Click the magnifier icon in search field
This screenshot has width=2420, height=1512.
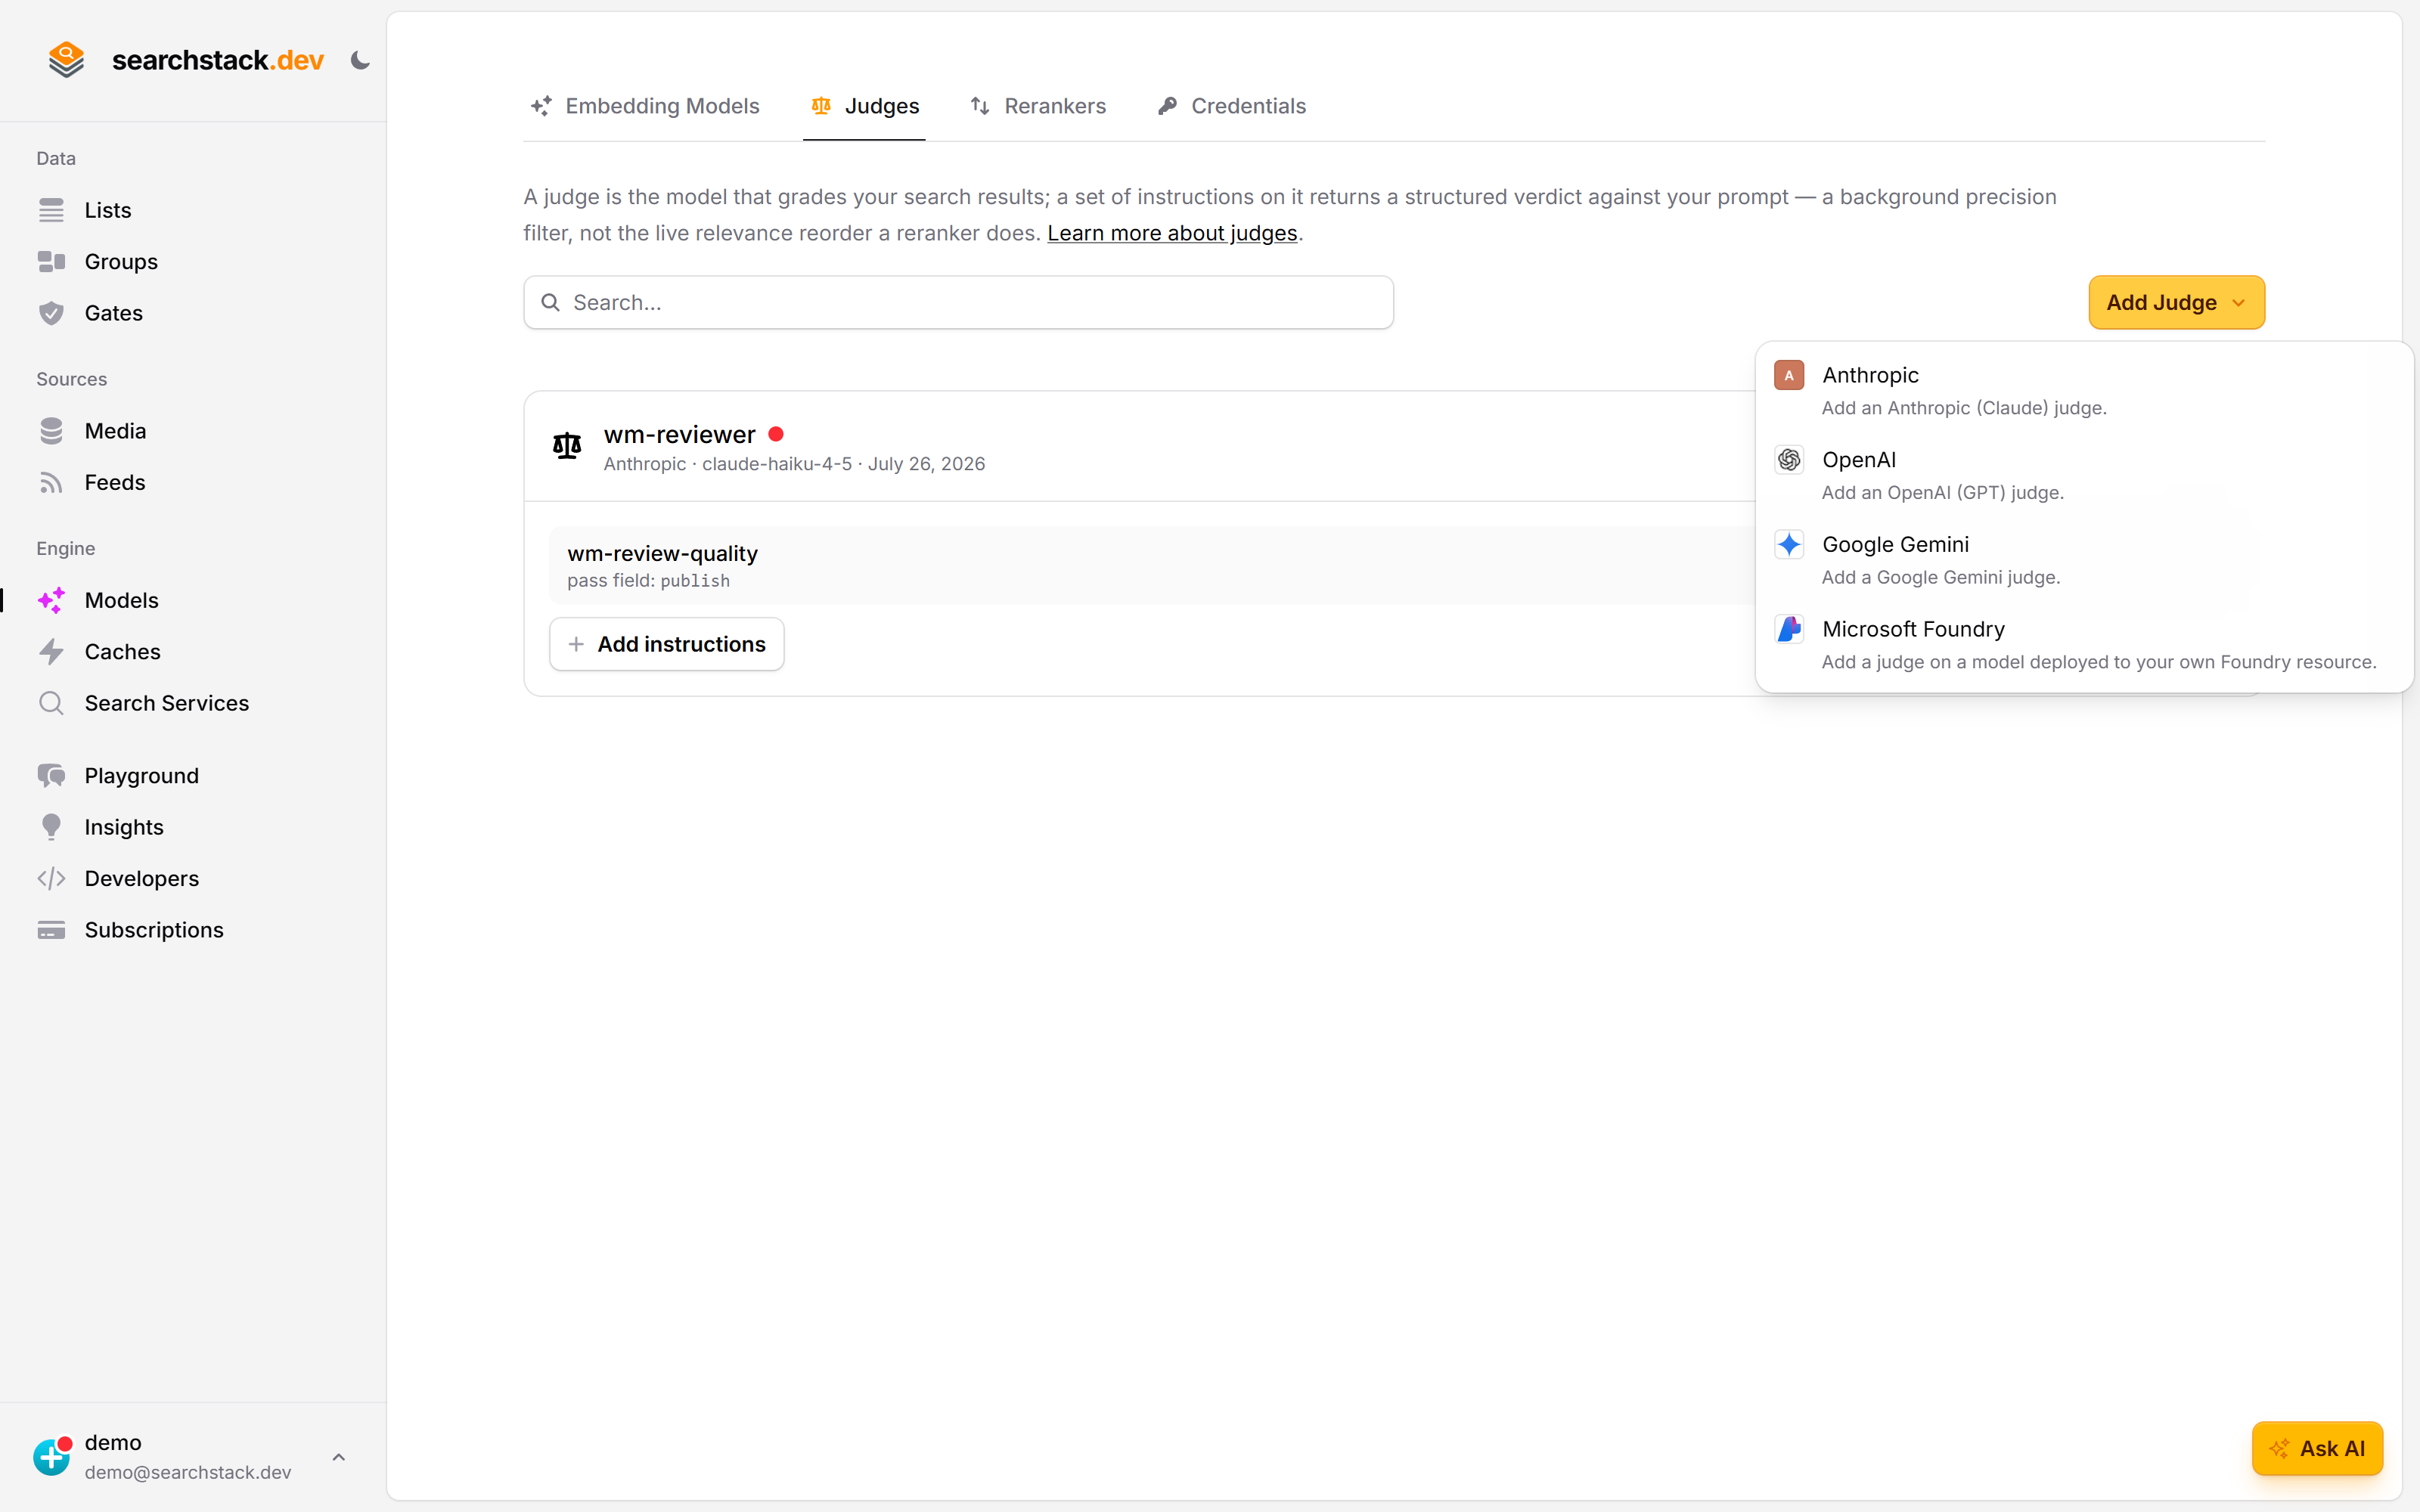[550, 302]
